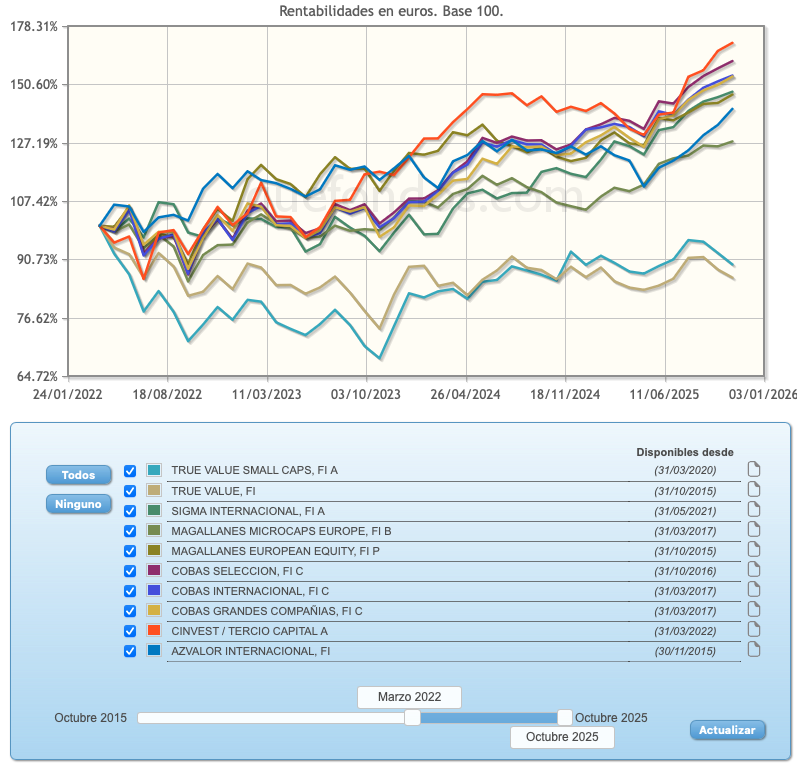The width and height of the screenshot is (797, 767).
Task: Open document icon for MAGALLANES MICROCAPS EUROPE
Action: [755, 529]
